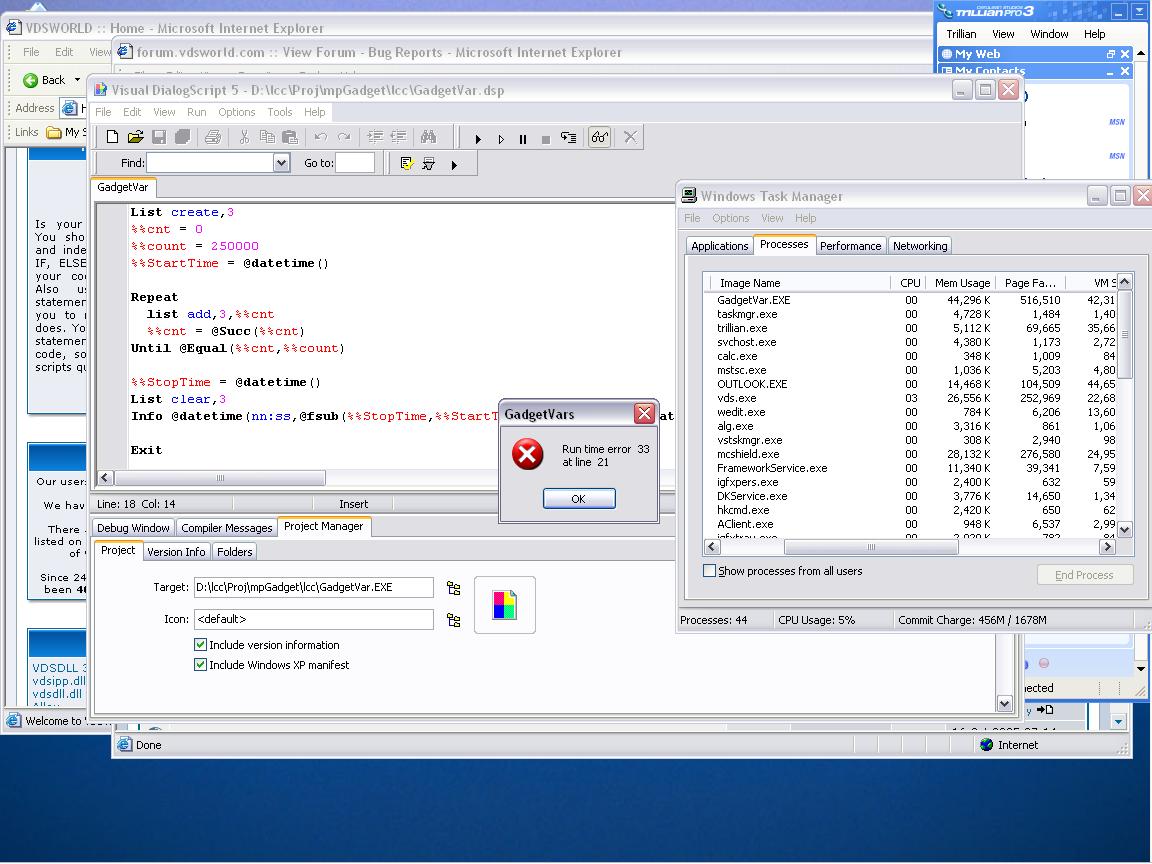Click the Copy icon in the toolbar
This screenshot has height=864, width=1152.
(267, 137)
